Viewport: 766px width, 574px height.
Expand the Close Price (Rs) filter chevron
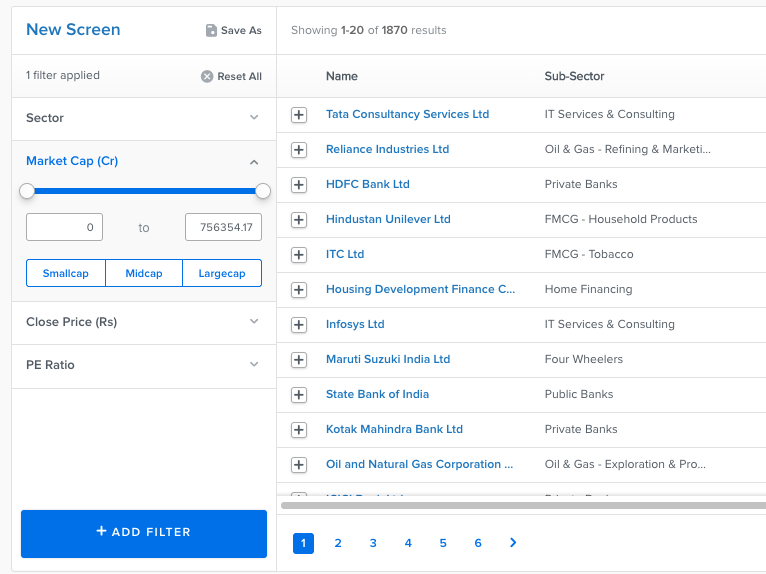[x=254, y=321]
